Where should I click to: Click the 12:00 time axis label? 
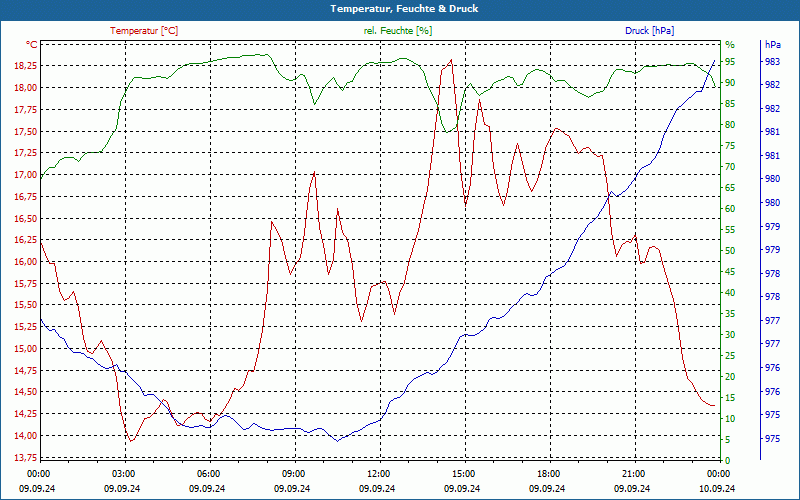pos(377,474)
